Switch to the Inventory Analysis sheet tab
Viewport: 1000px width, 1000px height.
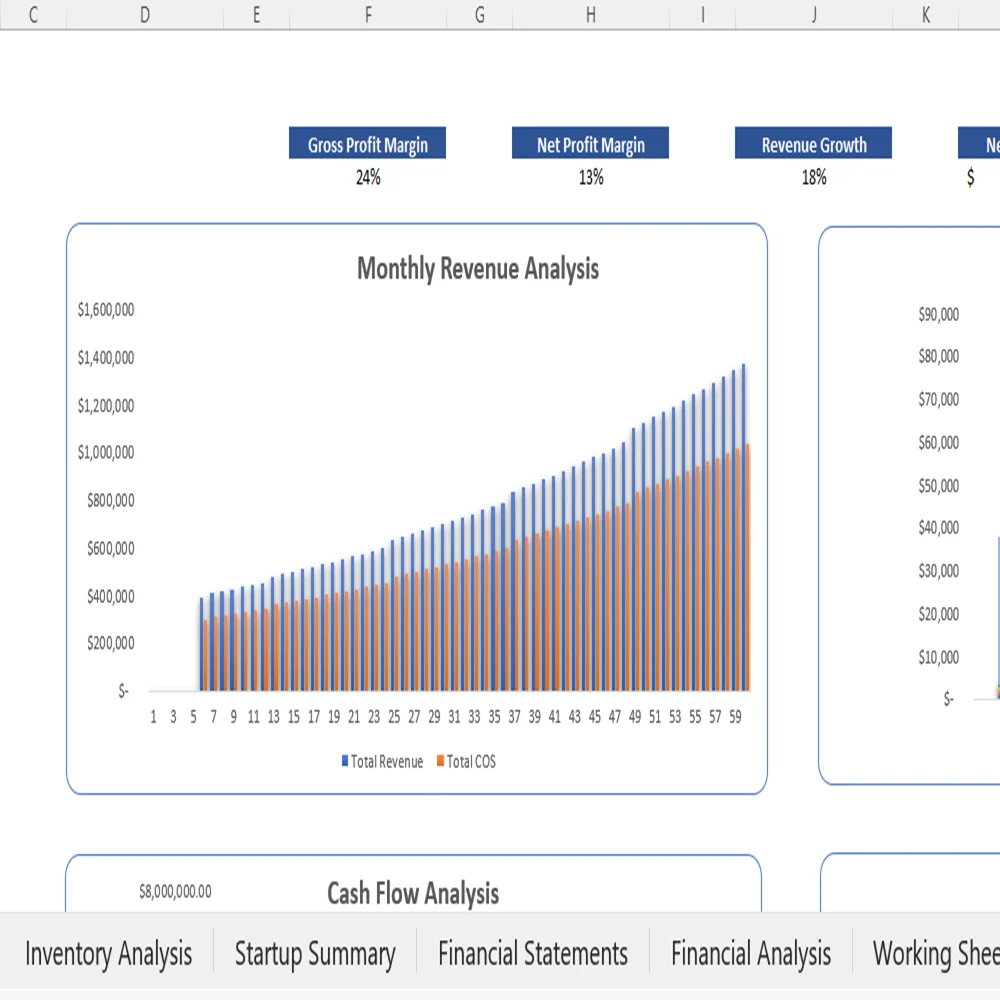109,953
